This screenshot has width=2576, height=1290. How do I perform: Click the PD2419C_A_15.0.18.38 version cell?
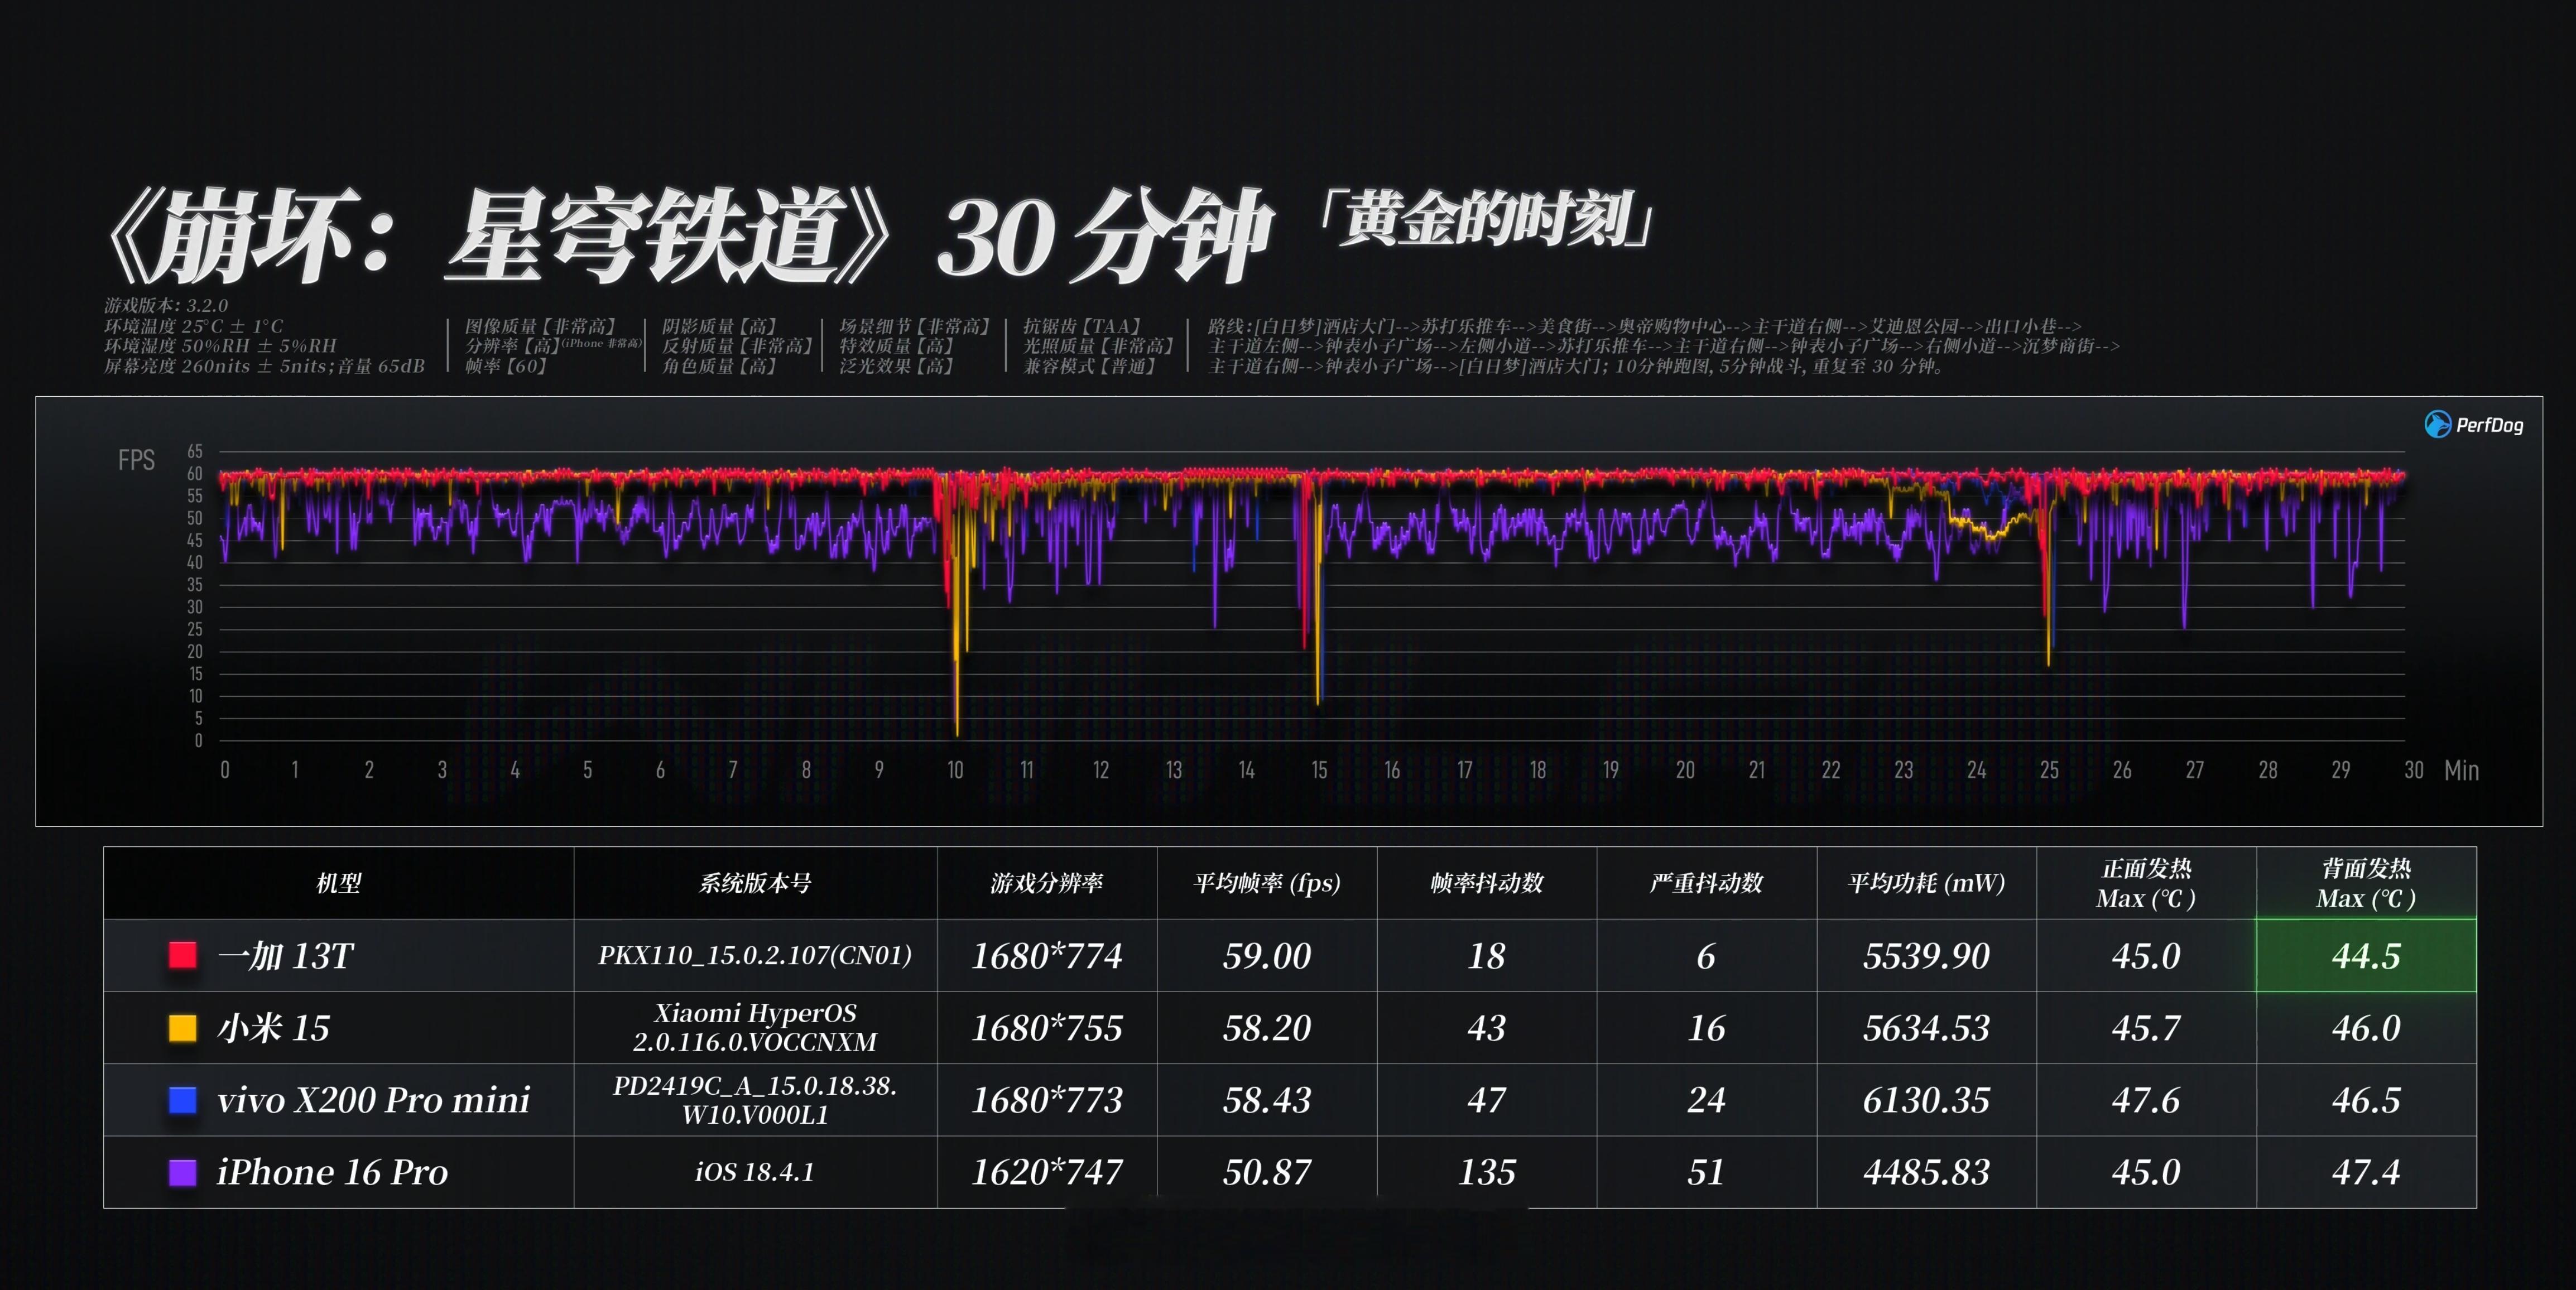755,1100
